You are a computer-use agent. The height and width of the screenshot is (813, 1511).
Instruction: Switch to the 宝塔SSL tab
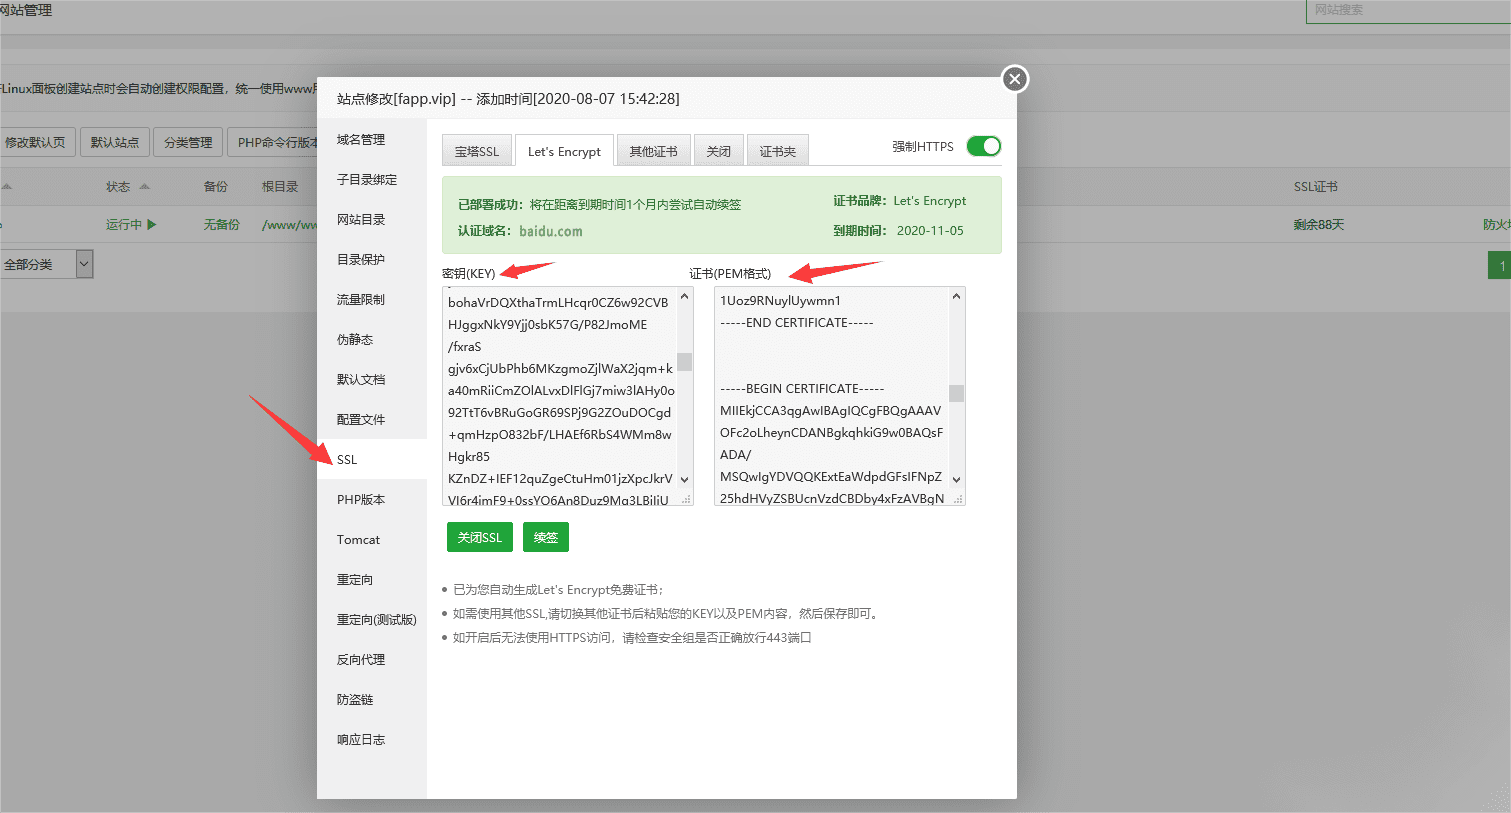[476, 151]
